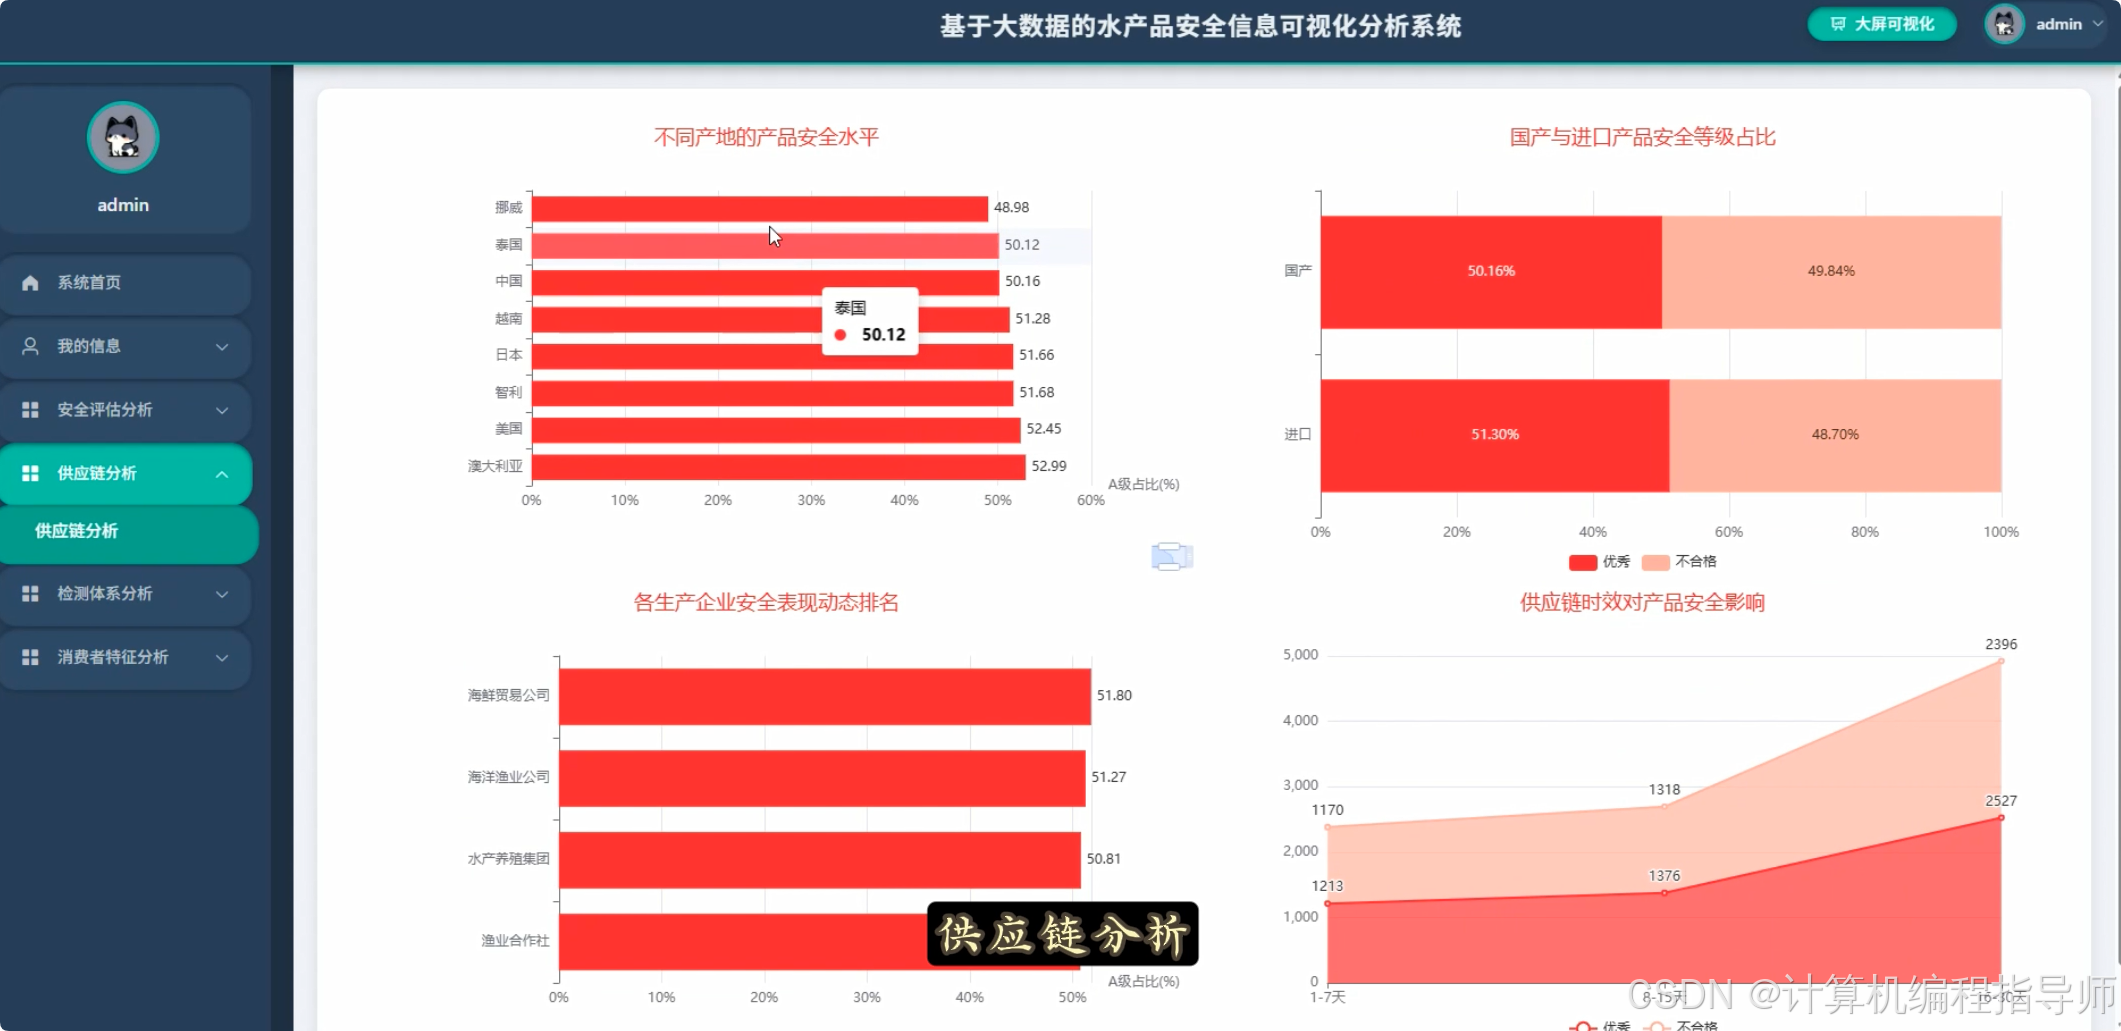Click the 美国 axis label
2121x1031 pixels.
pyautogui.click(x=509, y=429)
